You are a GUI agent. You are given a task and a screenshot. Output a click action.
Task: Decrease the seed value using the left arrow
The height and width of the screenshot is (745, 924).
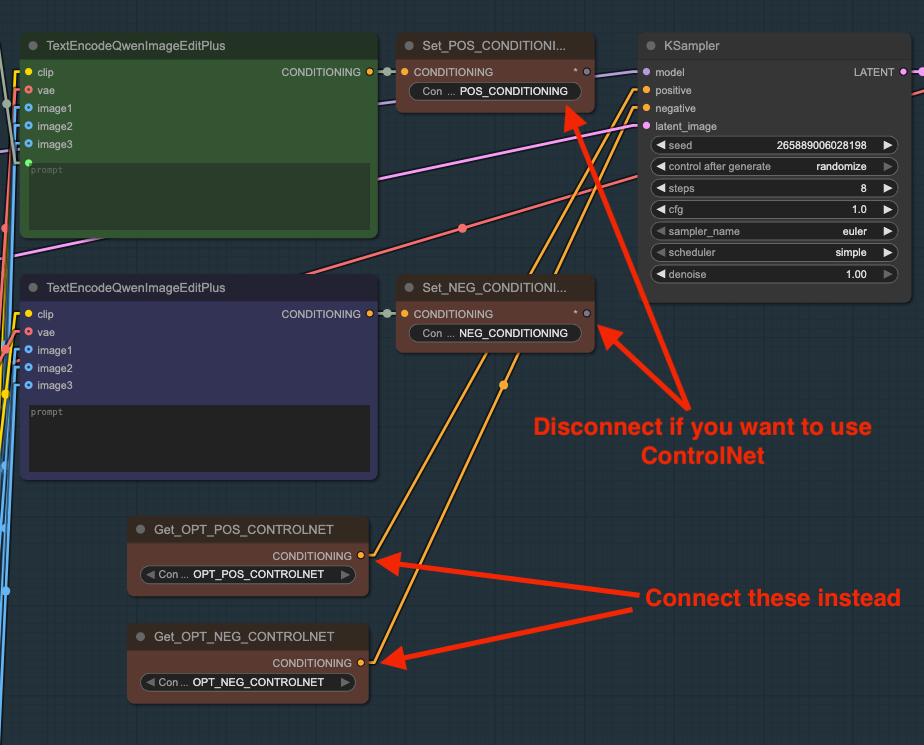coord(661,145)
